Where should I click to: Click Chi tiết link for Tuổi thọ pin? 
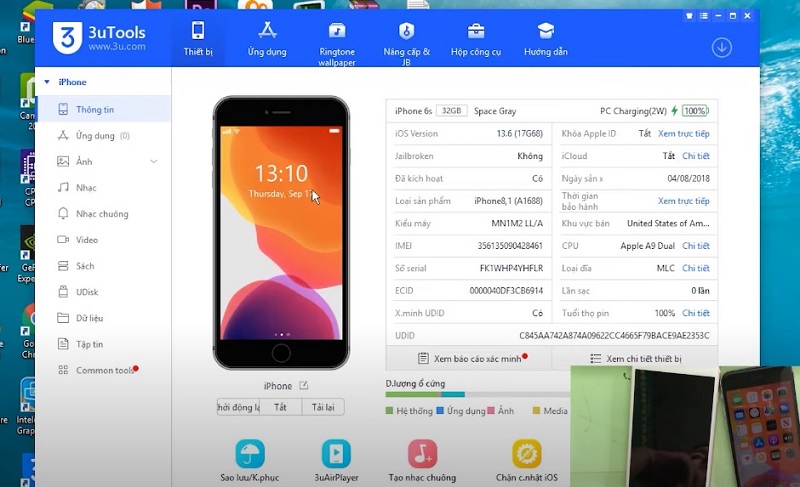click(696, 313)
